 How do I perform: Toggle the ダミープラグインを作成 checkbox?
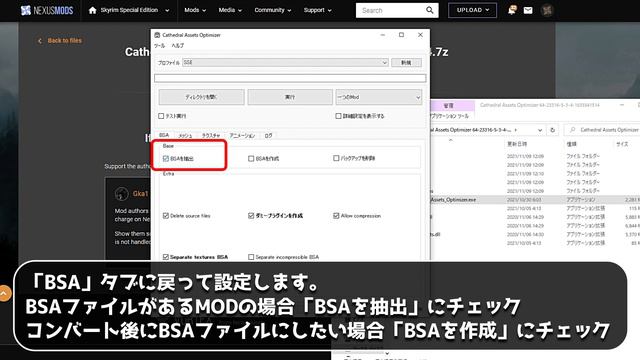click(x=251, y=216)
